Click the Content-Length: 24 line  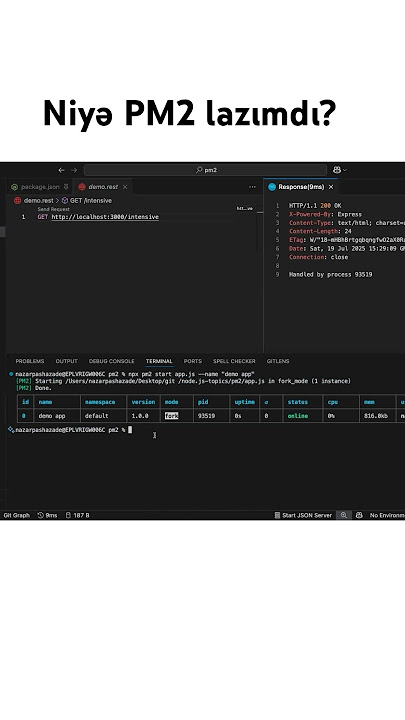[320, 231]
